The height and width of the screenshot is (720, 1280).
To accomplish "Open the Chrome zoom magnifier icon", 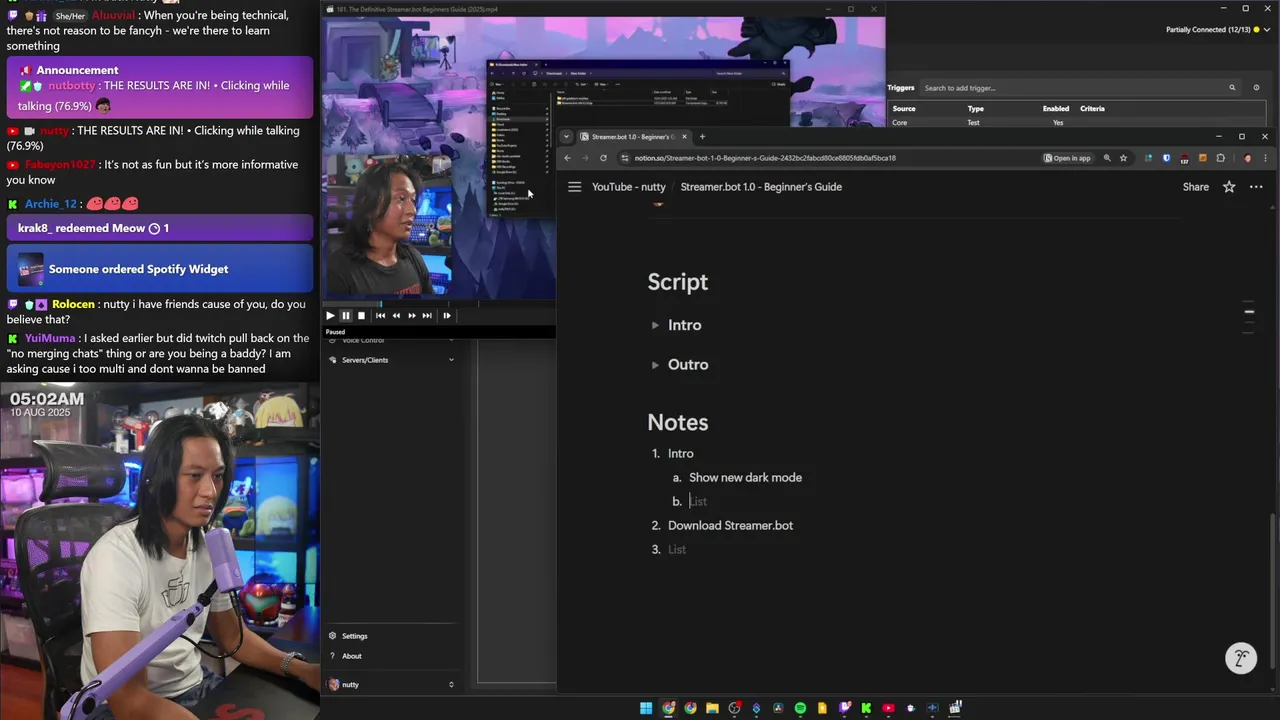I will (x=1107, y=158).
